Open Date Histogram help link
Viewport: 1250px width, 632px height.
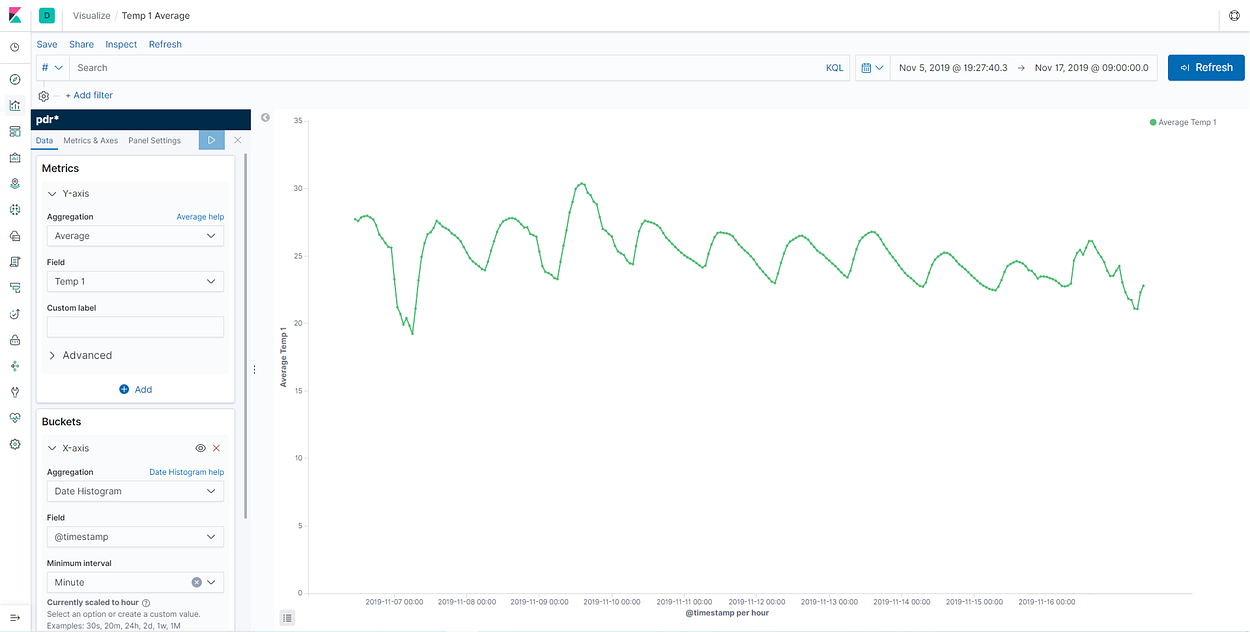(x=187, y=472)
